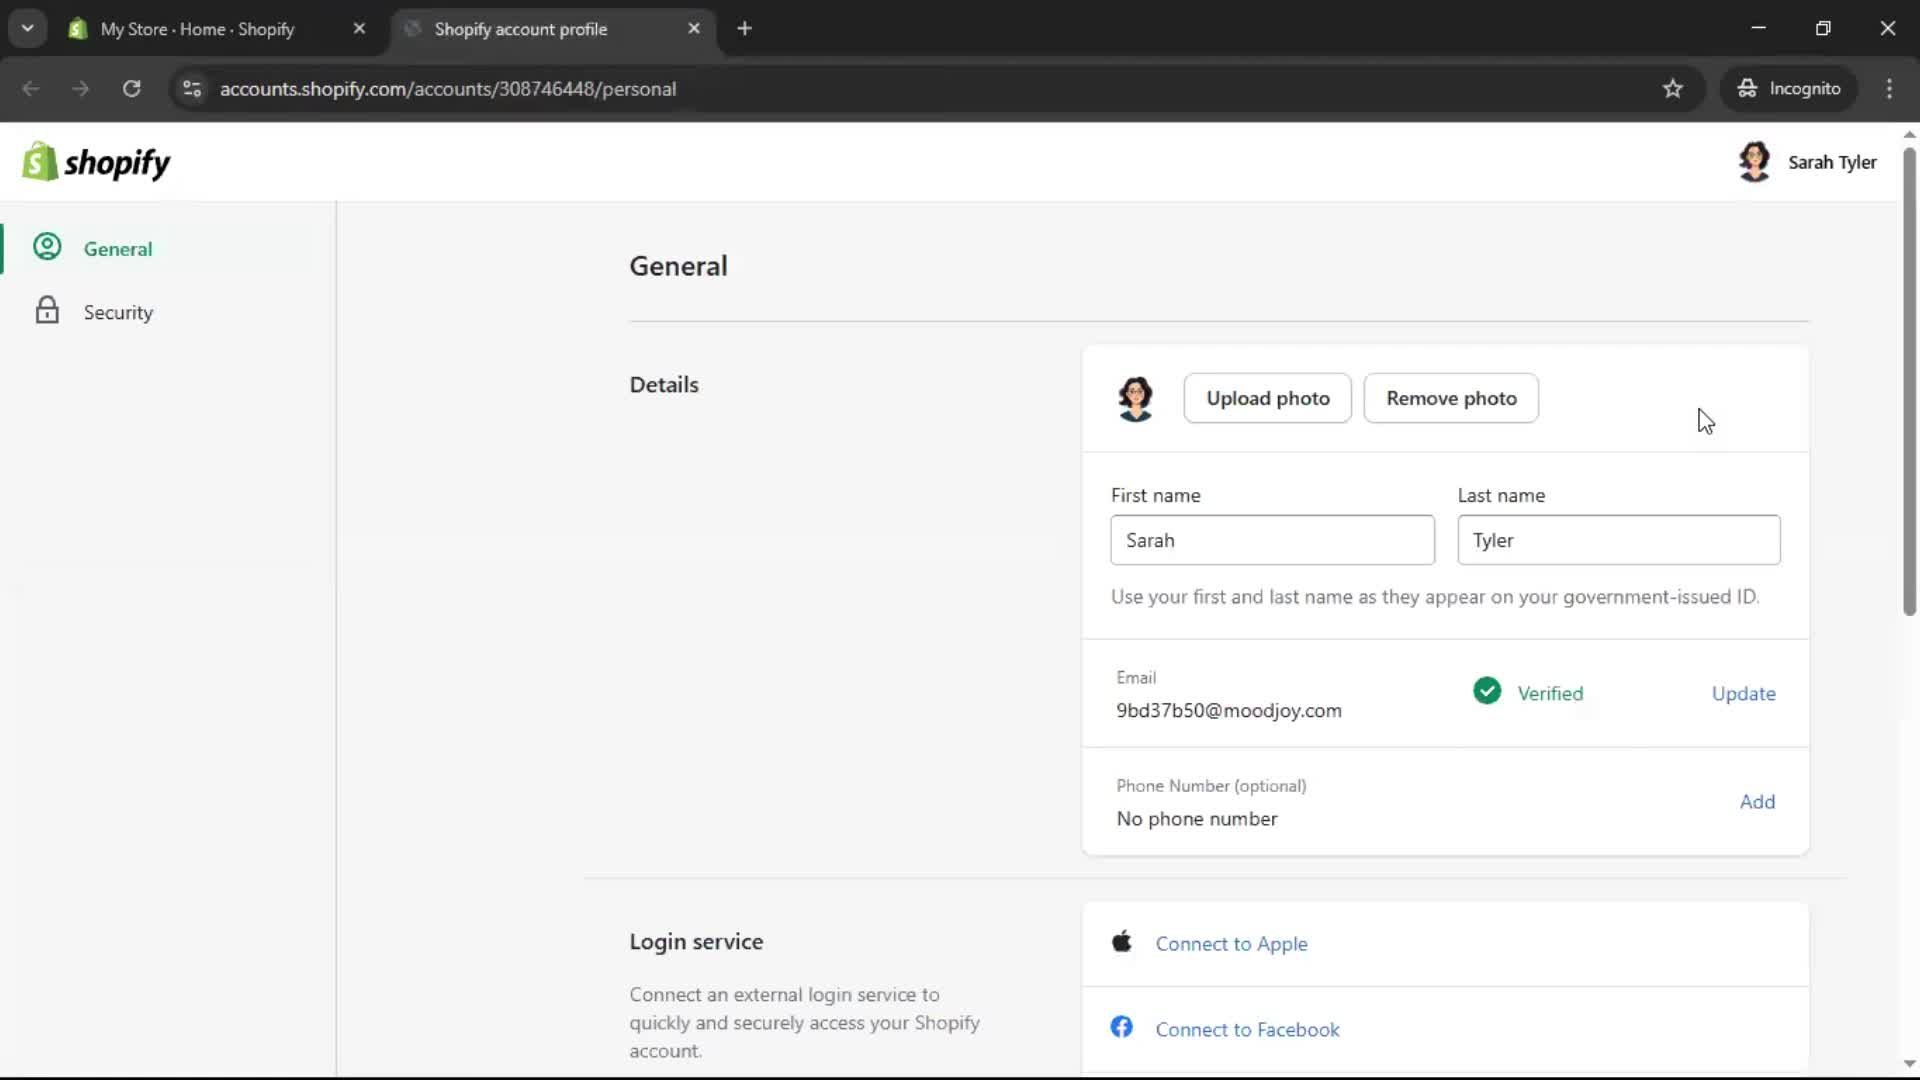1920x1080 pixels.
Task: Click the vertical page scrollbar
Action: [x=1909, y=380]
